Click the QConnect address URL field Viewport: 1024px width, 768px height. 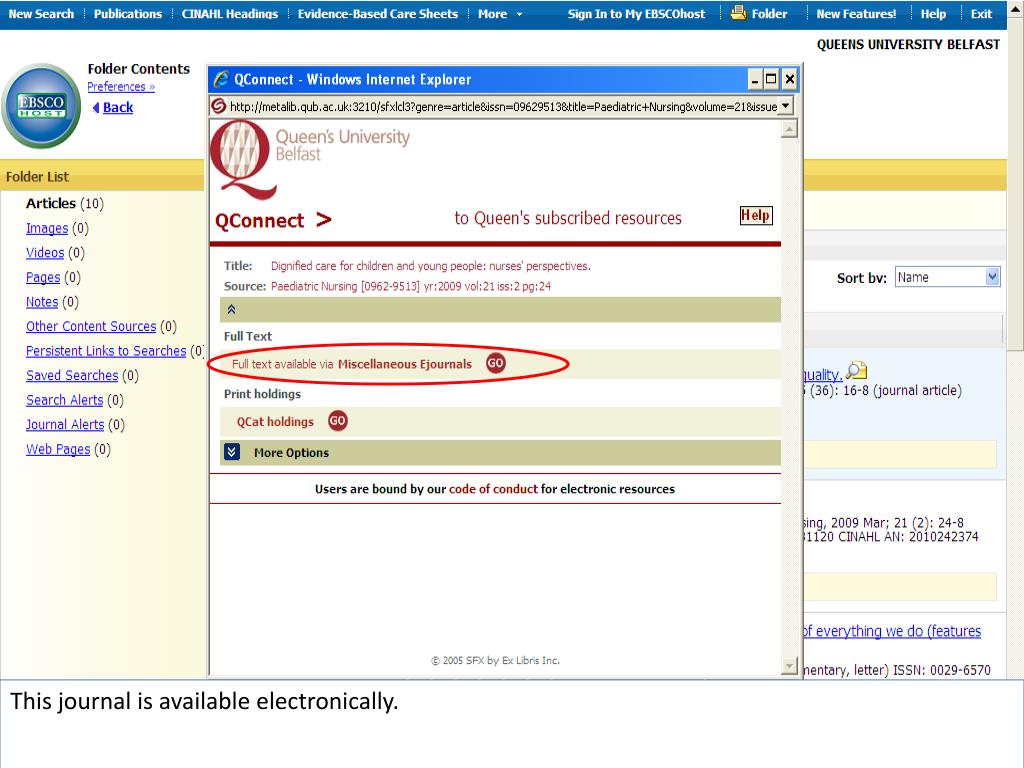point(503,106)
